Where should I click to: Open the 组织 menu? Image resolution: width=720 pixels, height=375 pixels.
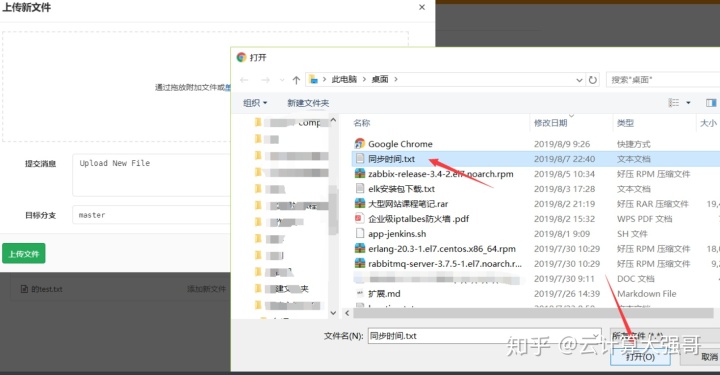pos(255,103)
